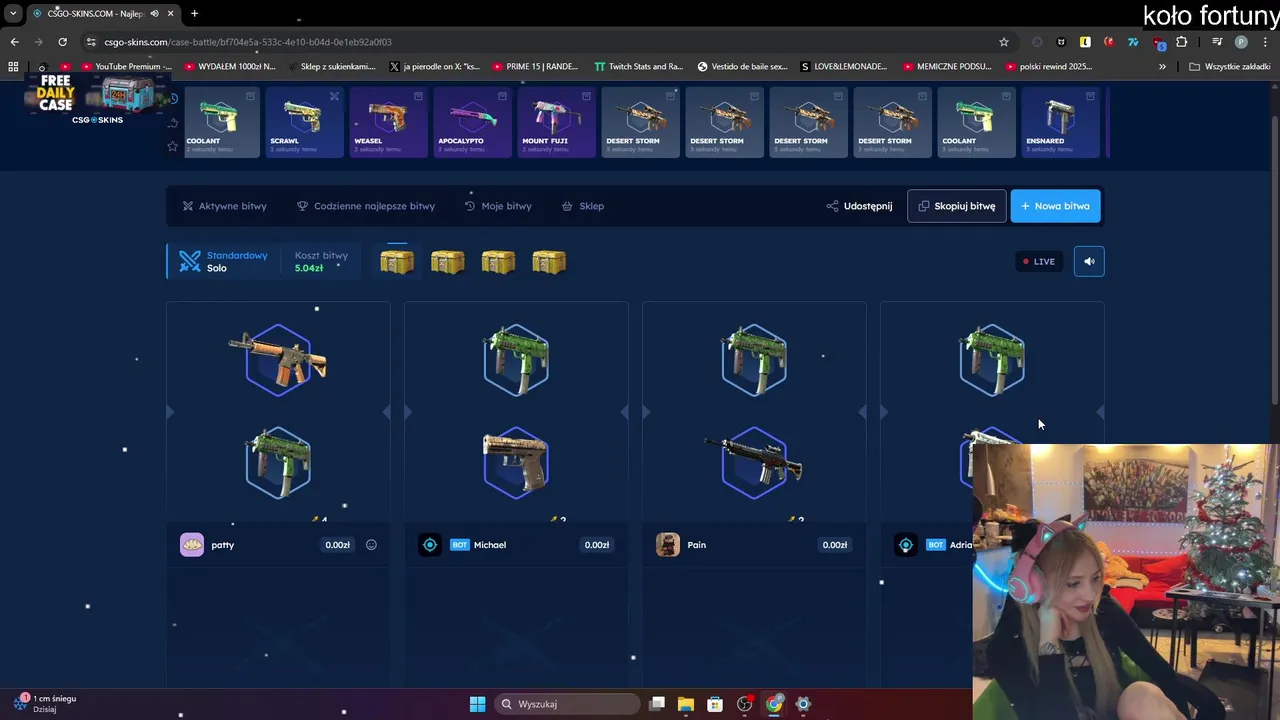The image size is (1280, 720).
Task: Open the Apocalypto drop card
Action: pos(472,122)
